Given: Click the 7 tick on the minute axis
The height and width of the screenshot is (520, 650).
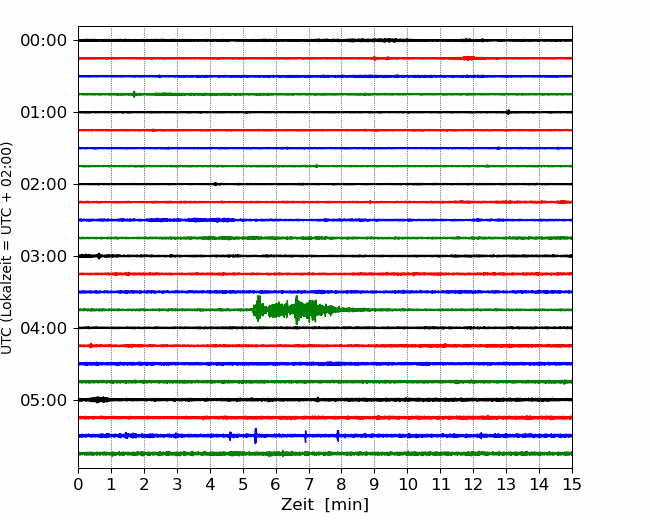Looking at the screenshot, I should point(309,485).
